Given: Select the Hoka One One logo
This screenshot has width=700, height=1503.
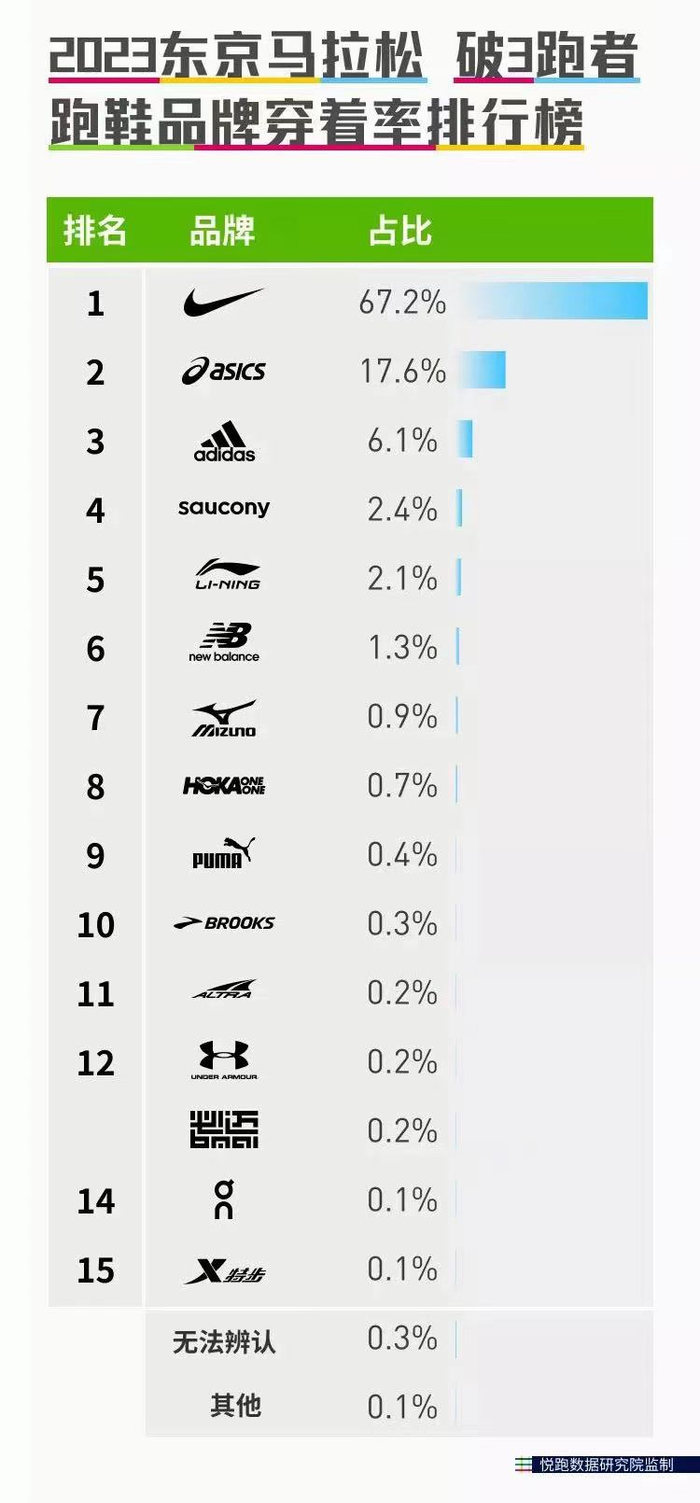Looking at the screenshot, I should coord(224,786).
